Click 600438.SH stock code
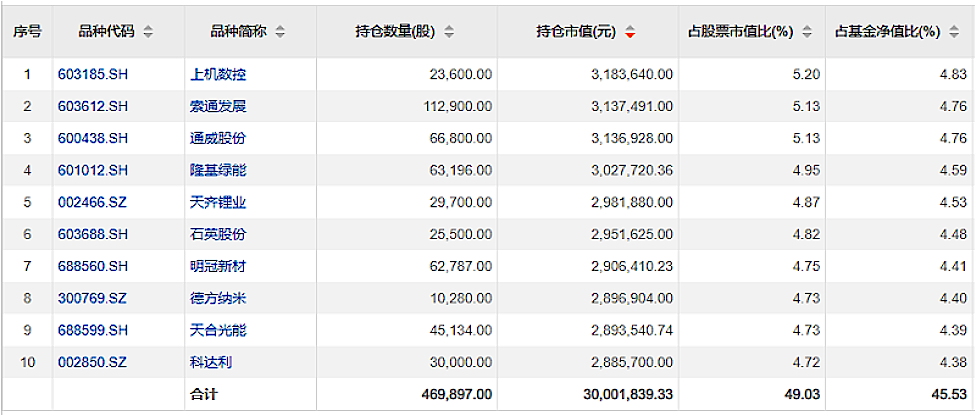 pos(93,138)
